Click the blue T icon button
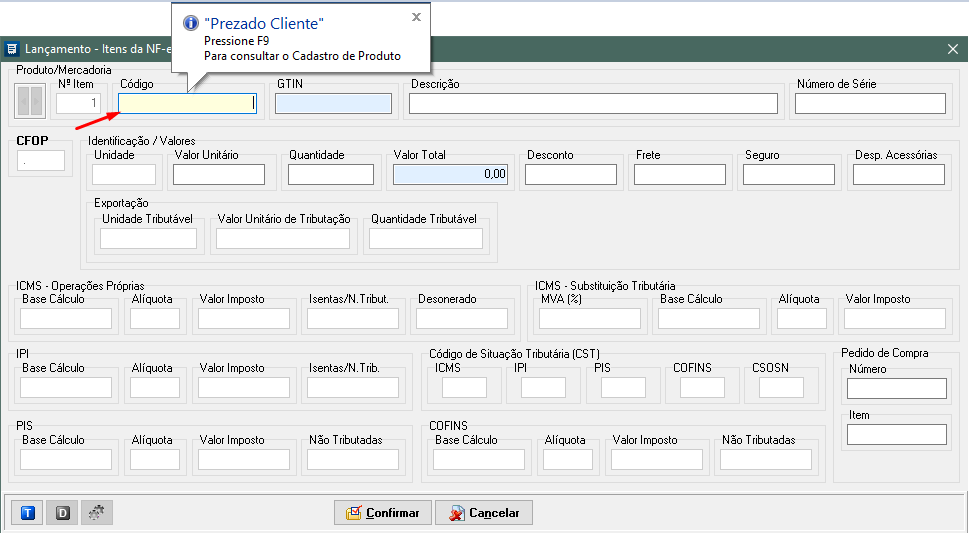Viewport: 969px width, 534px height. point(28,513)
